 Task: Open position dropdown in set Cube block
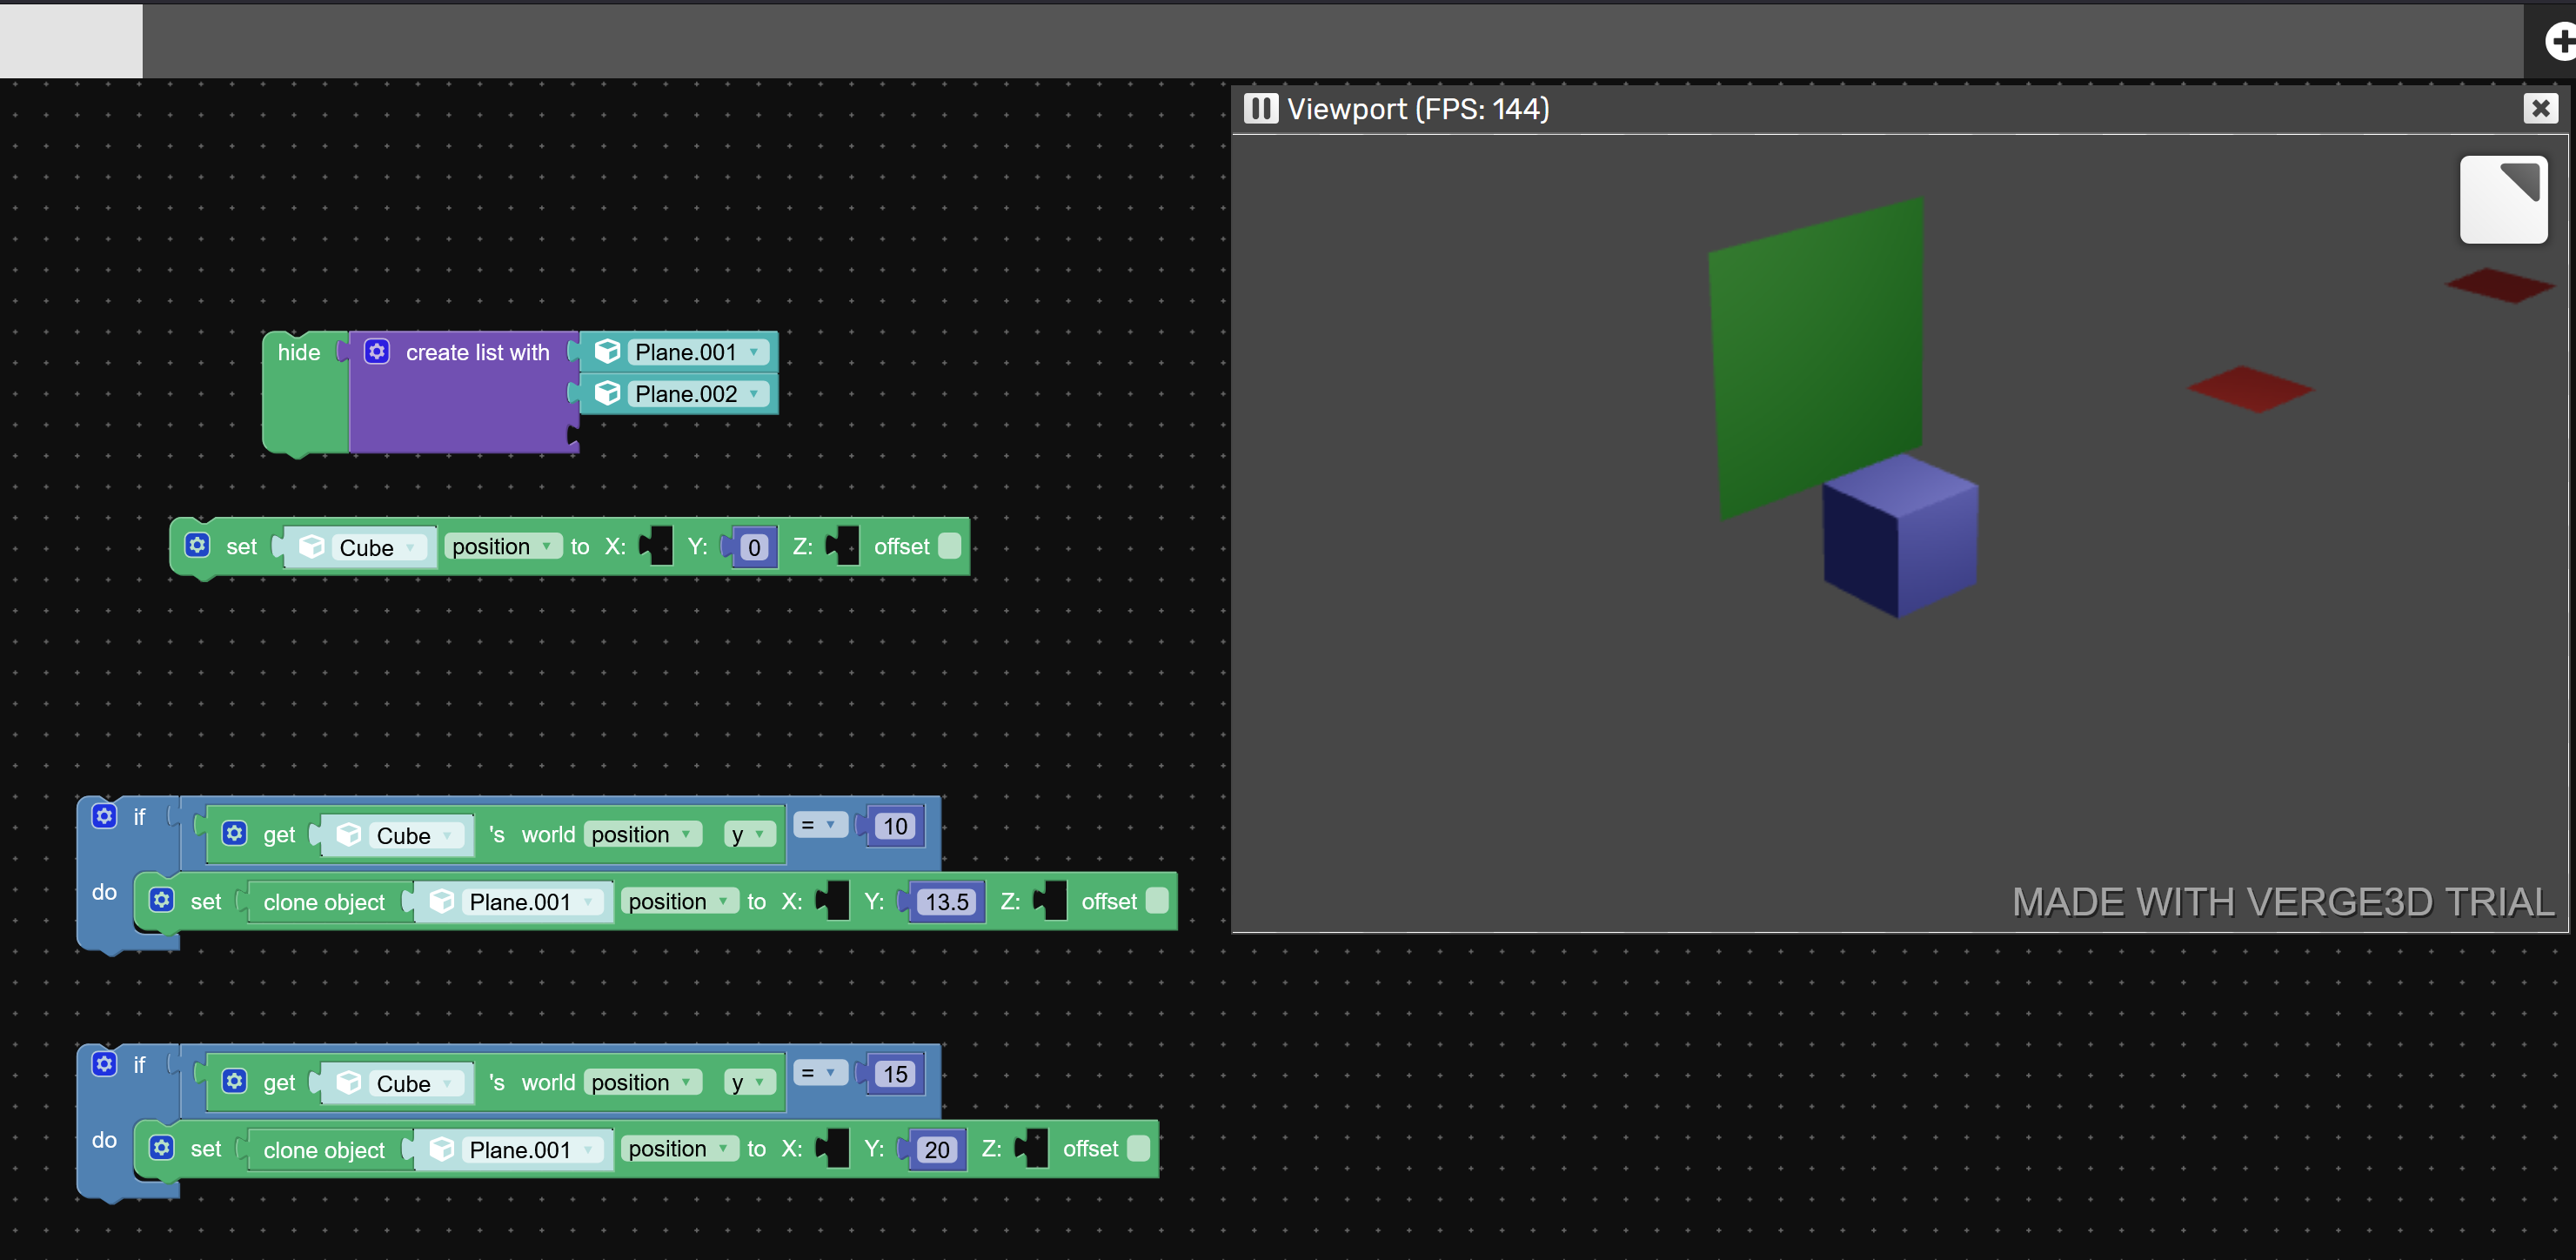(502, 546)
